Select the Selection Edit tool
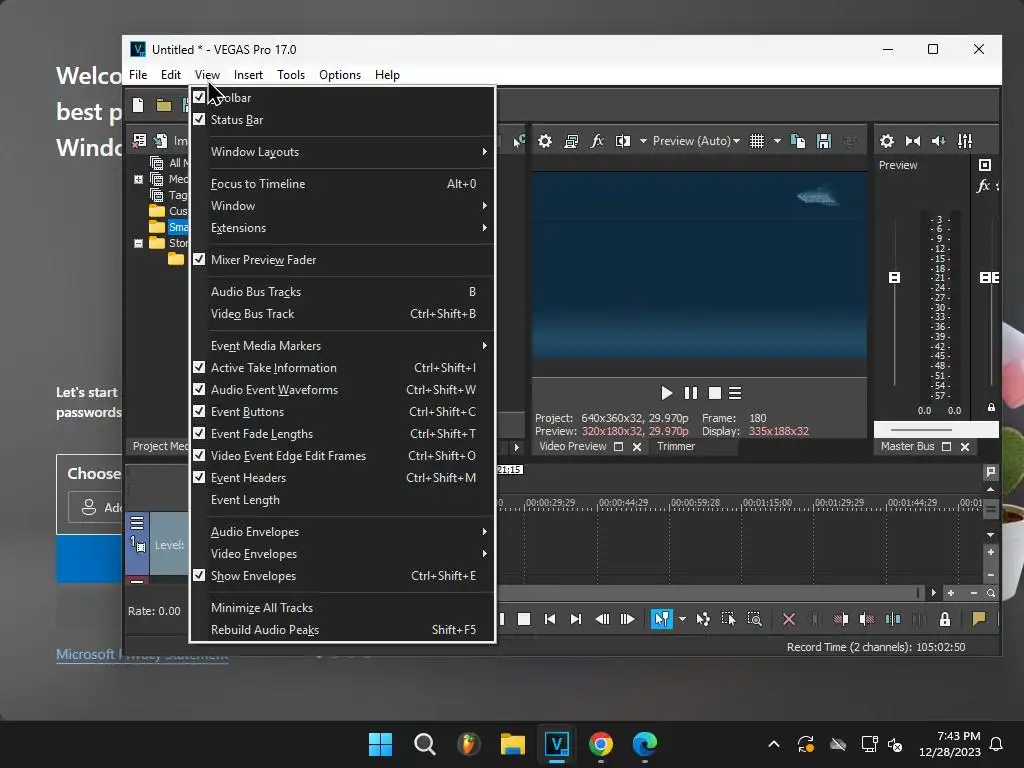The image size is (1024, 768). tap(729, 619)
